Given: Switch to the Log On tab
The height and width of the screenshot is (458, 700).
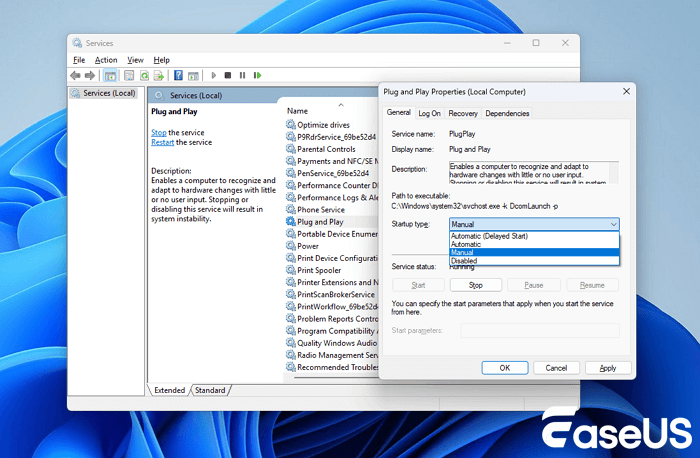Looking at the screenshot, I should point(429,113).
